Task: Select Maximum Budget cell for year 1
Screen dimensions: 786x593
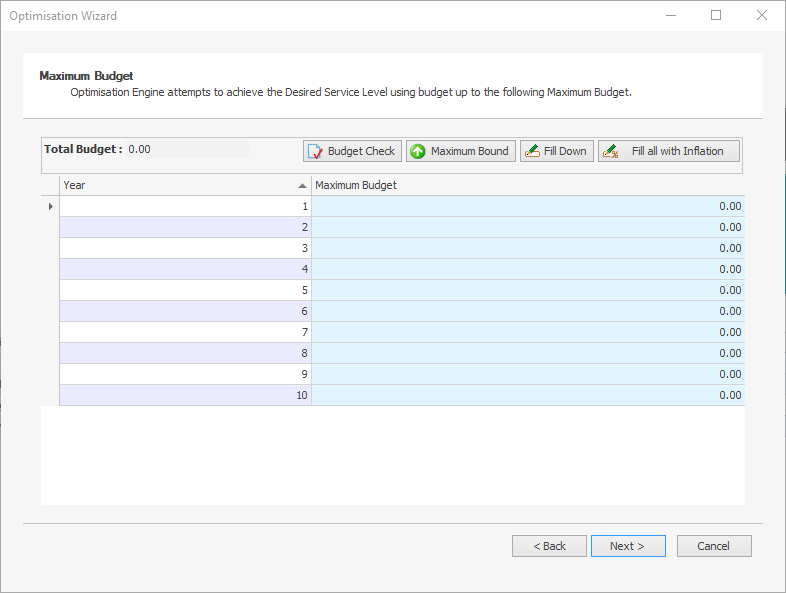Action: tap(528, 206)
